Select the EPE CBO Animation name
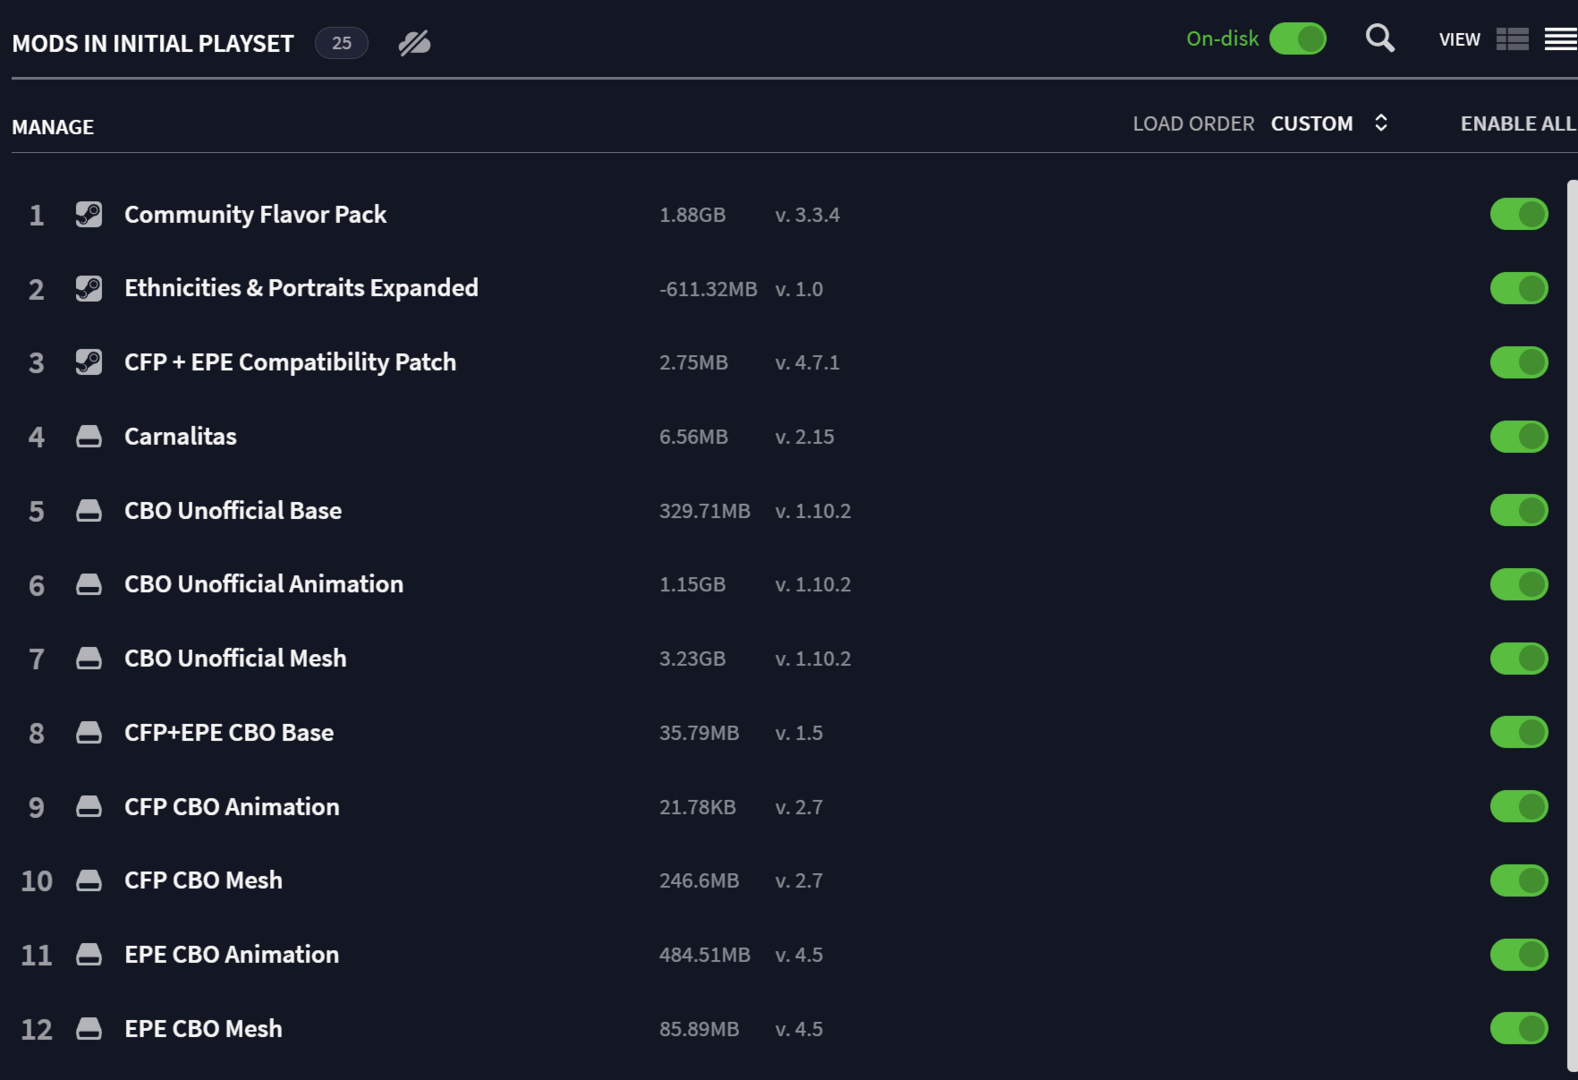Viewport: 1578px width, 1080px height. (x=232, y=954)
